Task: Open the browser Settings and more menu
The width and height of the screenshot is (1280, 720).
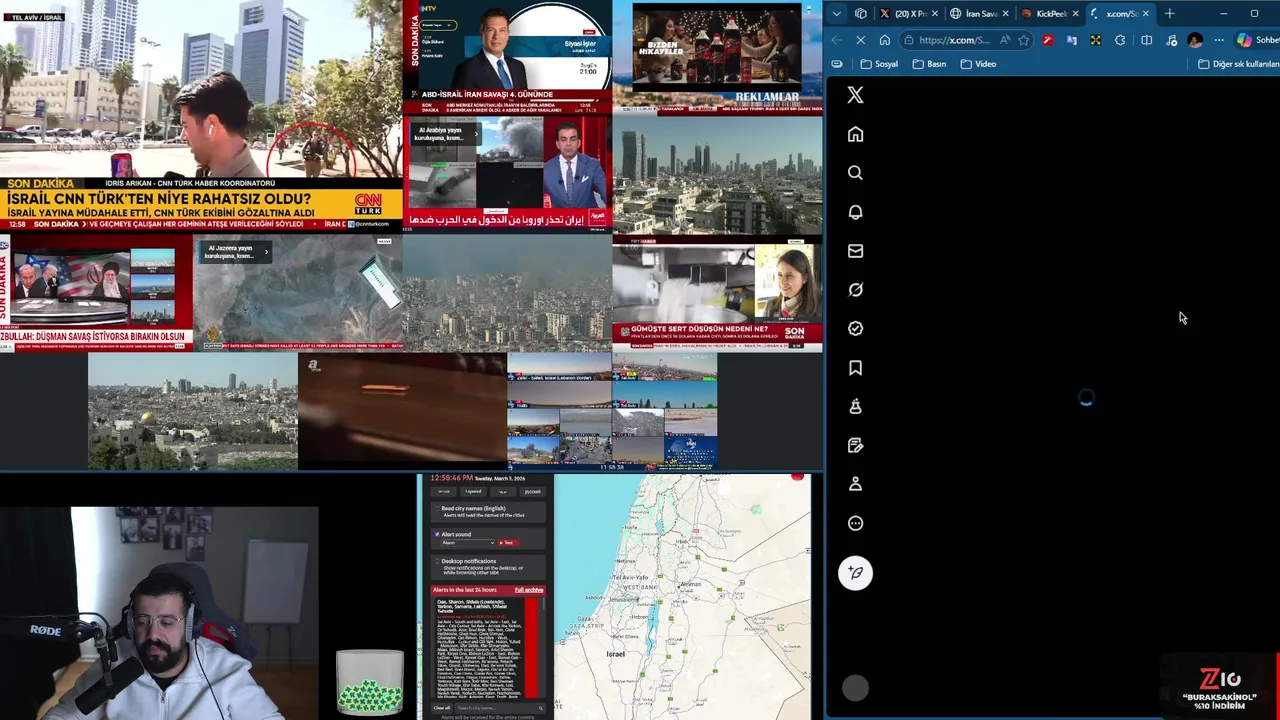Action: [1219, 40]
